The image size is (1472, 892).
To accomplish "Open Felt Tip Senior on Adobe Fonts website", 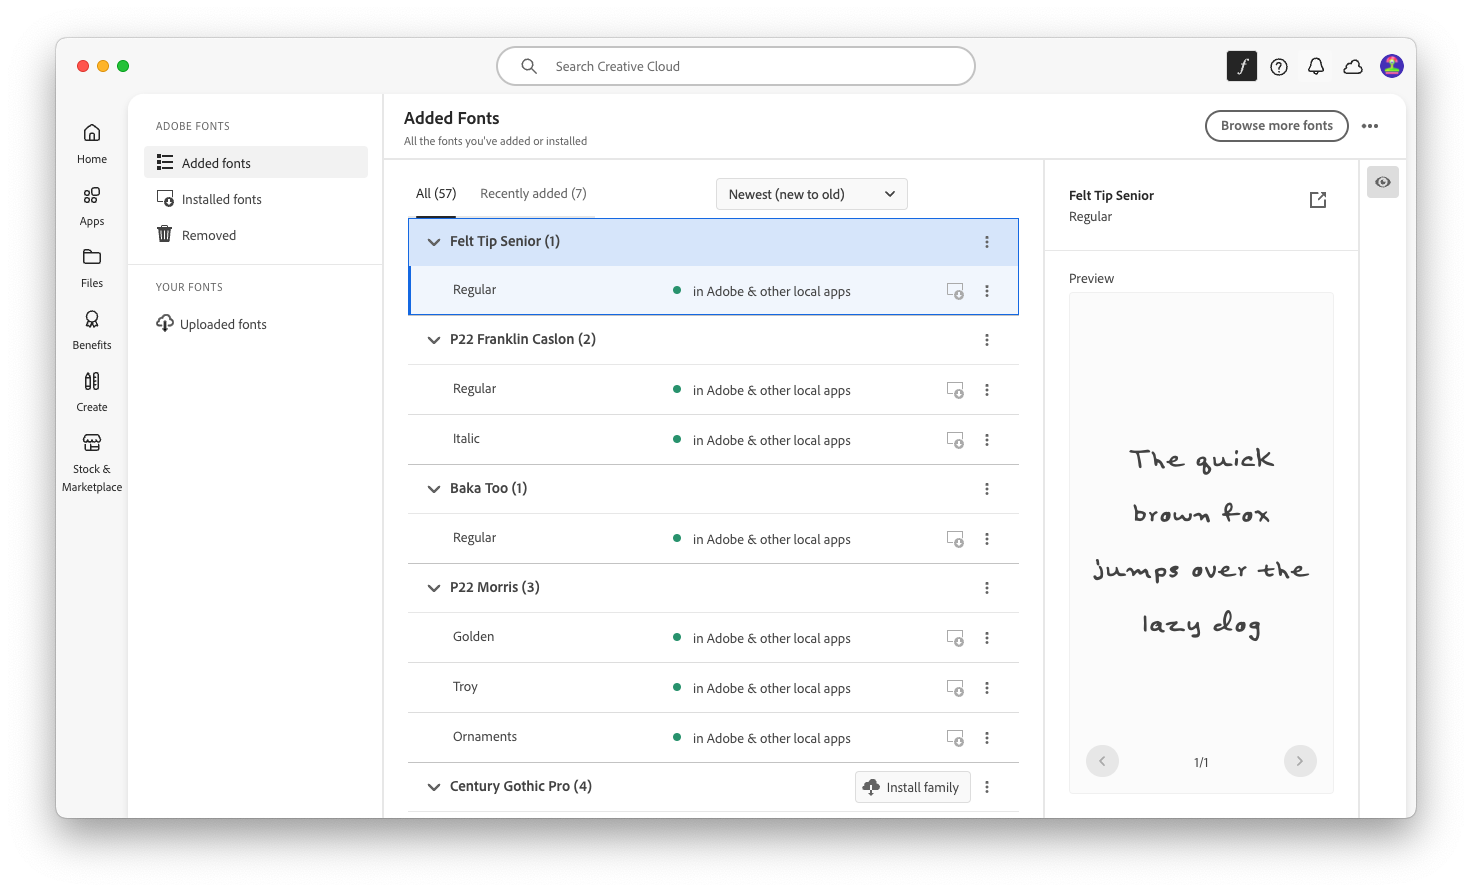I will [1318, 200].
